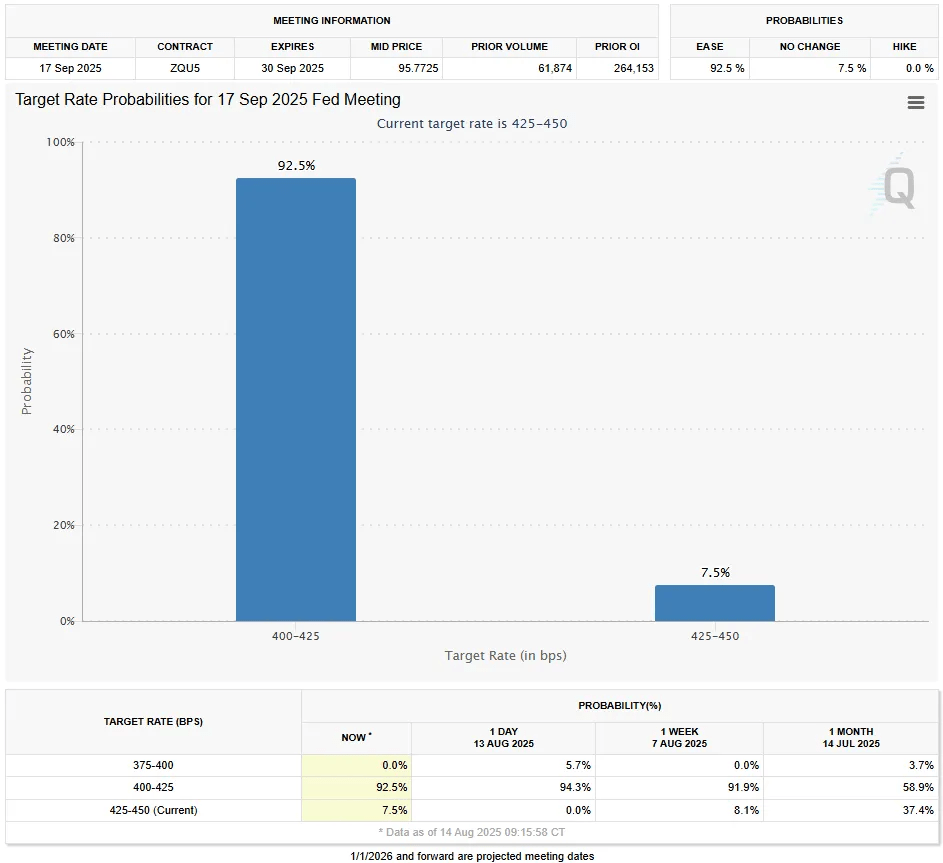
Task: Click the data timestamp footnote
Action: [x=472, y=831]
